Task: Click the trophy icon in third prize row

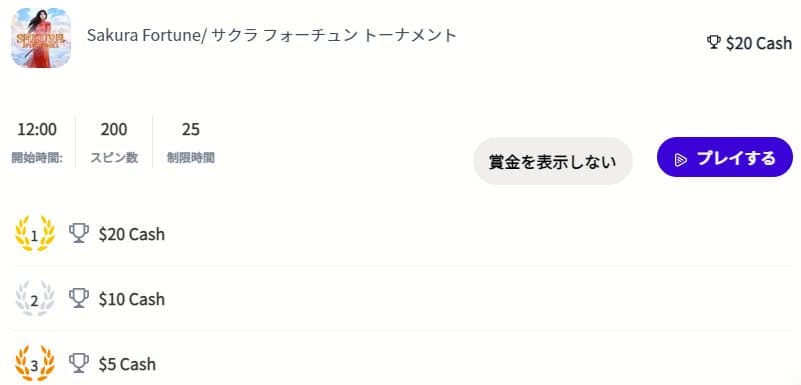Action: pos(79,363)
